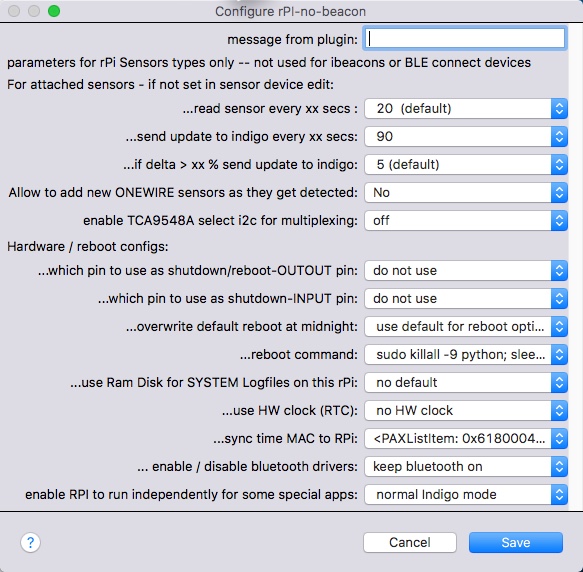Open the sync time MAC to RPi dropdown
583x572 pixels.
point(466,438)
